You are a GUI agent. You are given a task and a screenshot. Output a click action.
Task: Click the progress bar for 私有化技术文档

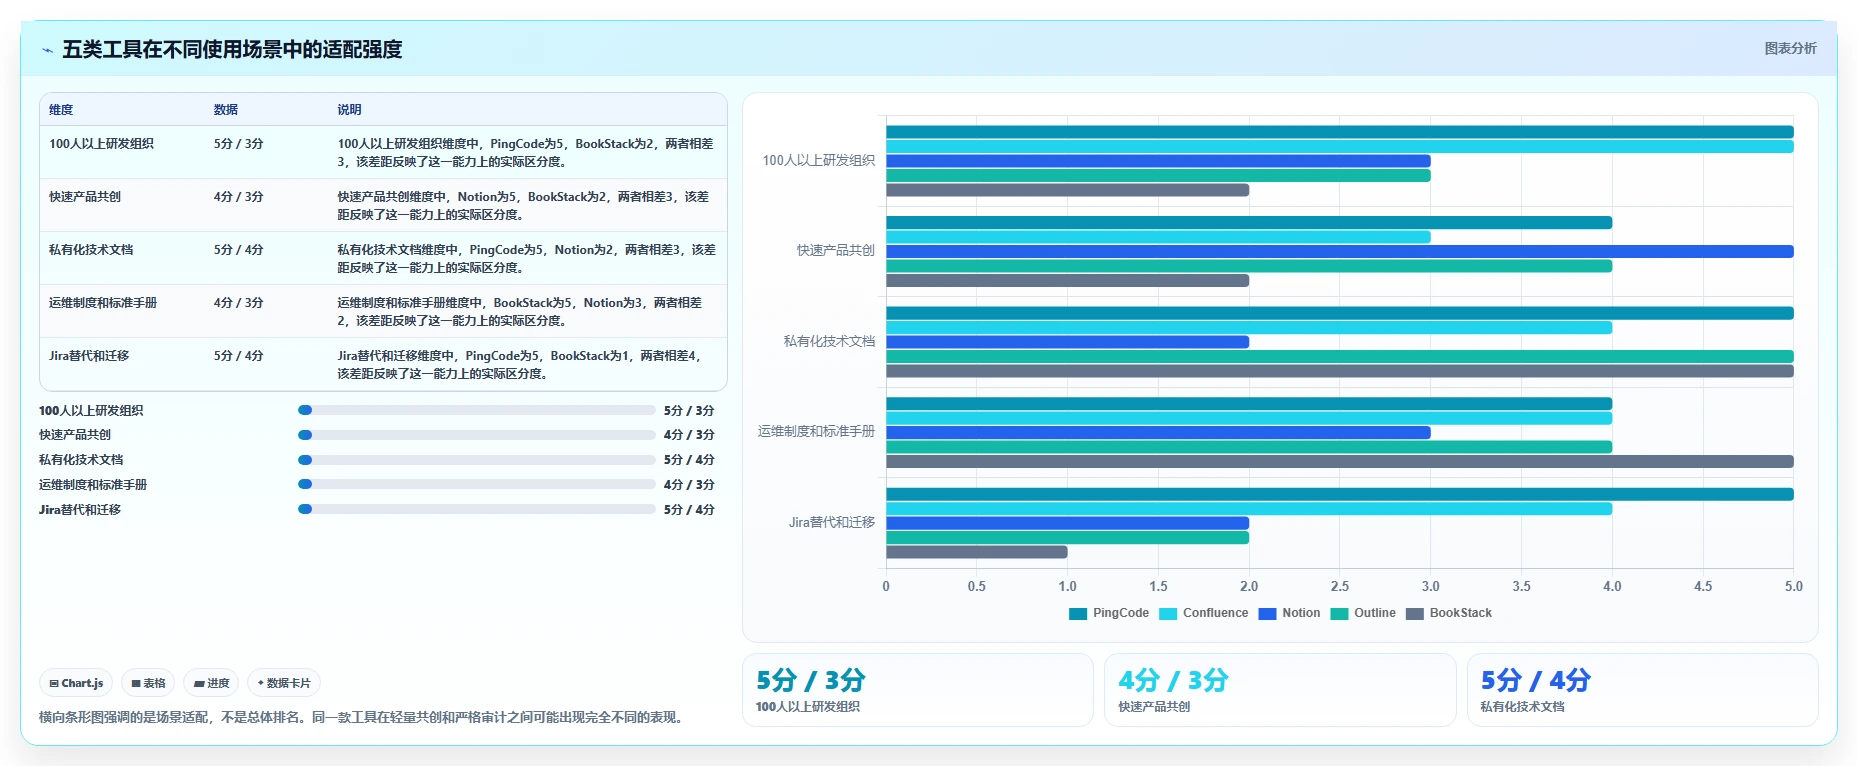477,460
